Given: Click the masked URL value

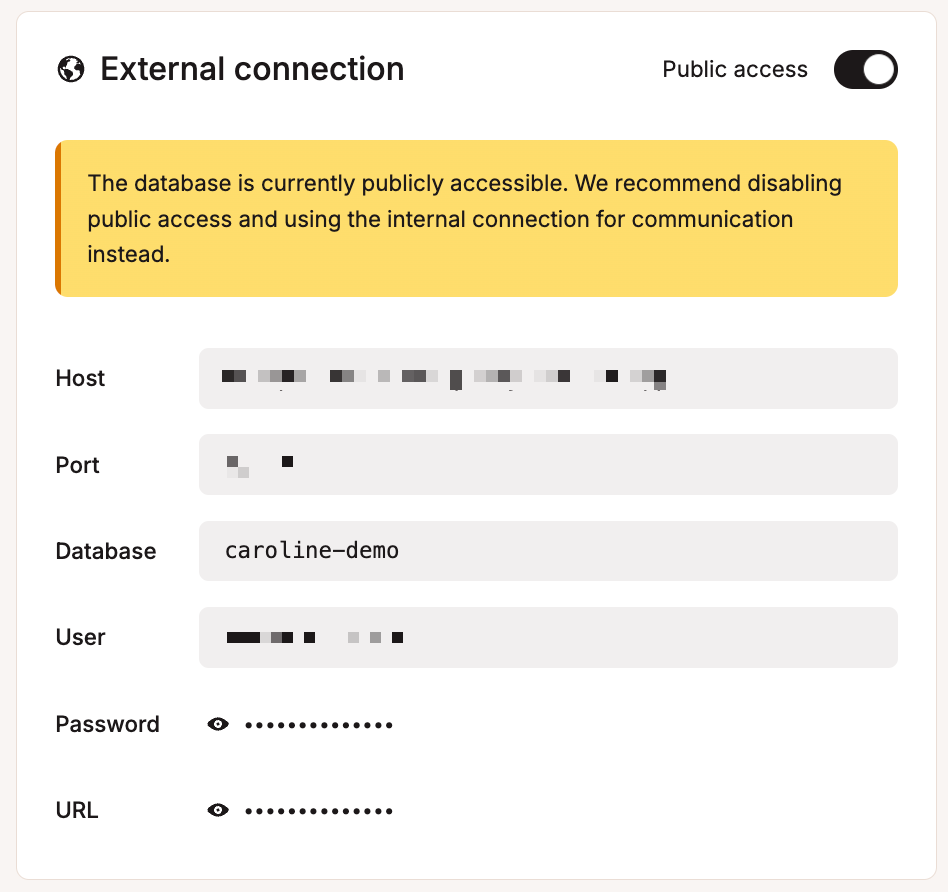Looking at the screenshot, I should point(318,810).
